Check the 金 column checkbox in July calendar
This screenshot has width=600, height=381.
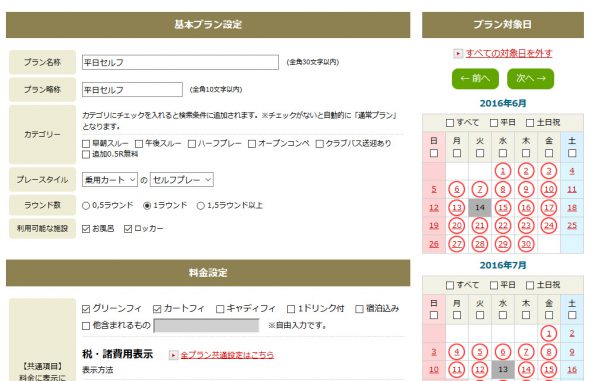pyautogui.click(x=549, y=315)
